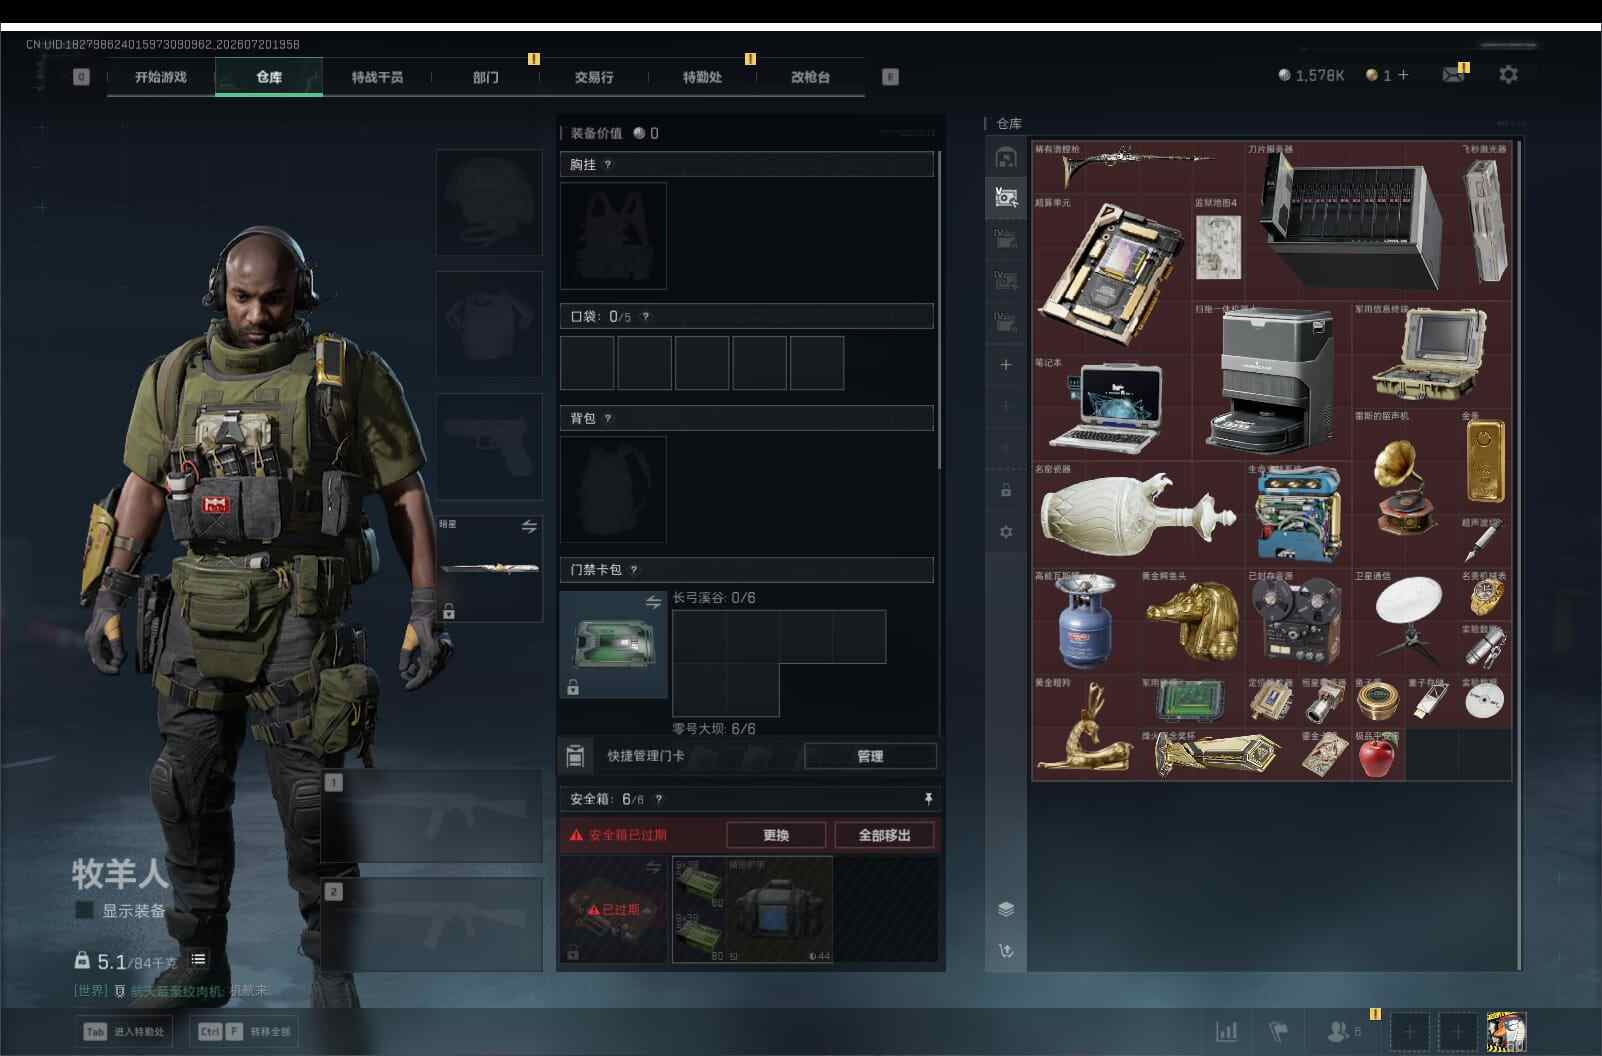1602x1056 pixels.
Task: Open the settings gear icon
Action: coord(1508,75)
